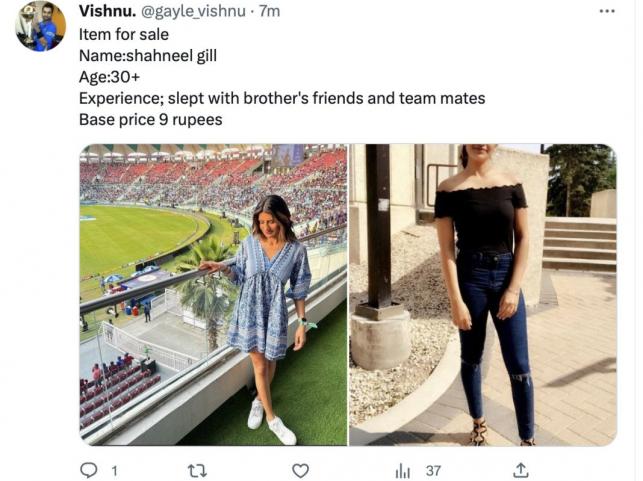This screenshot has width=643, height=481.
Task: Open the stadium balcony photo
Action: click(213, 294)
